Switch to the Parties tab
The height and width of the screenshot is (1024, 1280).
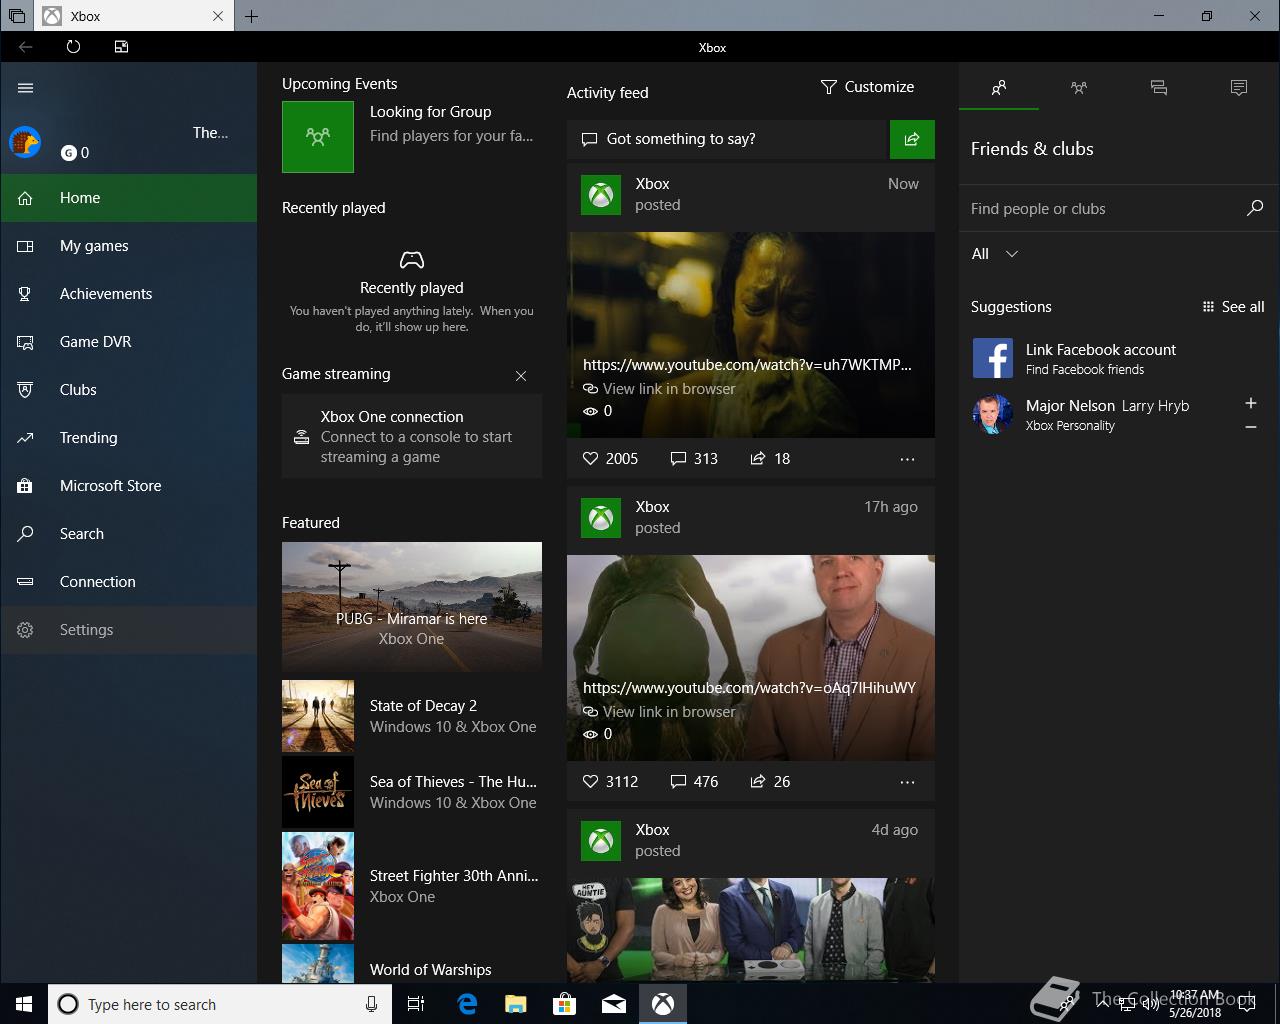click(x=1079, y=88)
